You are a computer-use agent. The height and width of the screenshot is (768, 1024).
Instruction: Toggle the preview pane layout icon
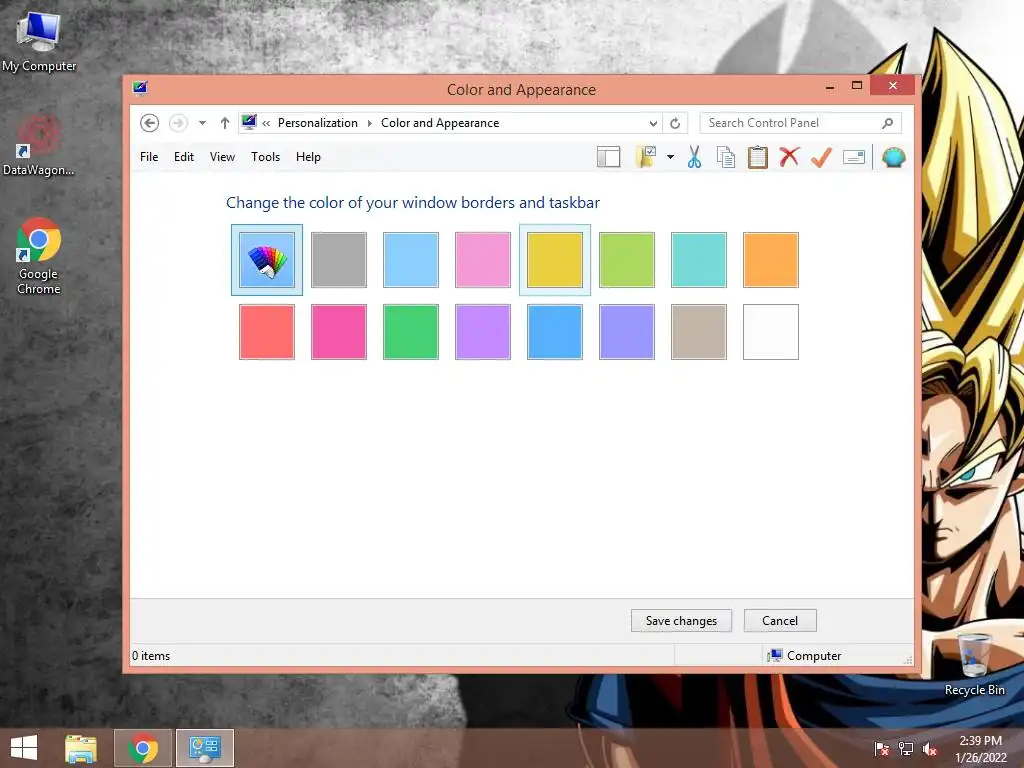608,157
